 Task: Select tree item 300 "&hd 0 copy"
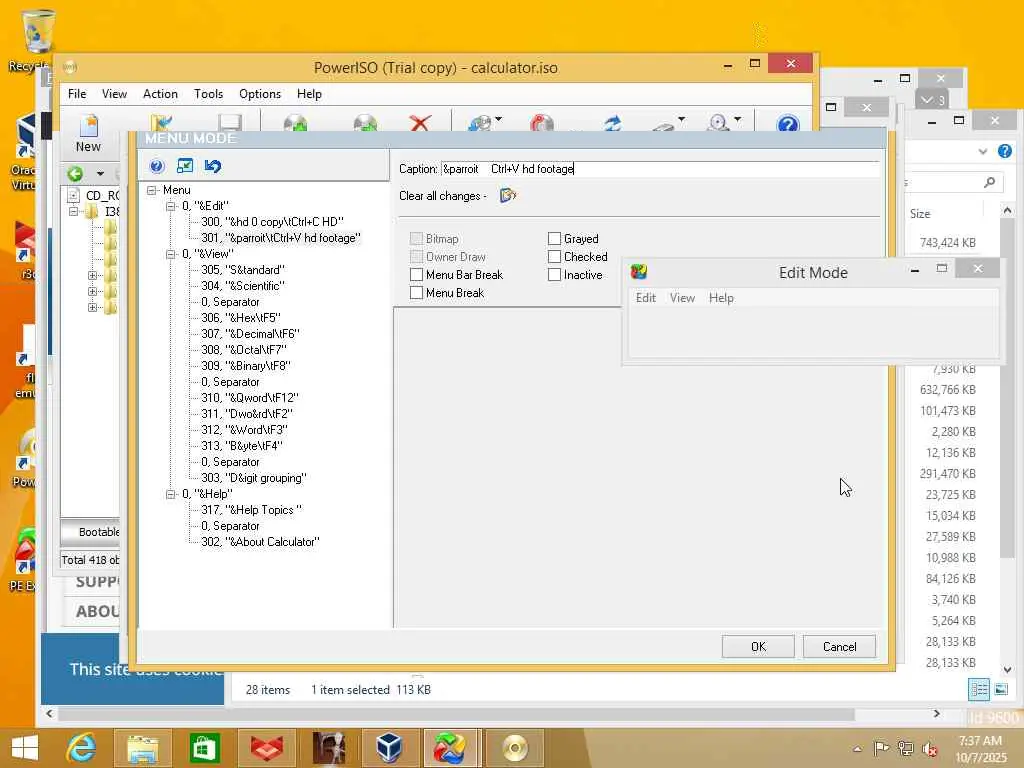pos(272,222)
